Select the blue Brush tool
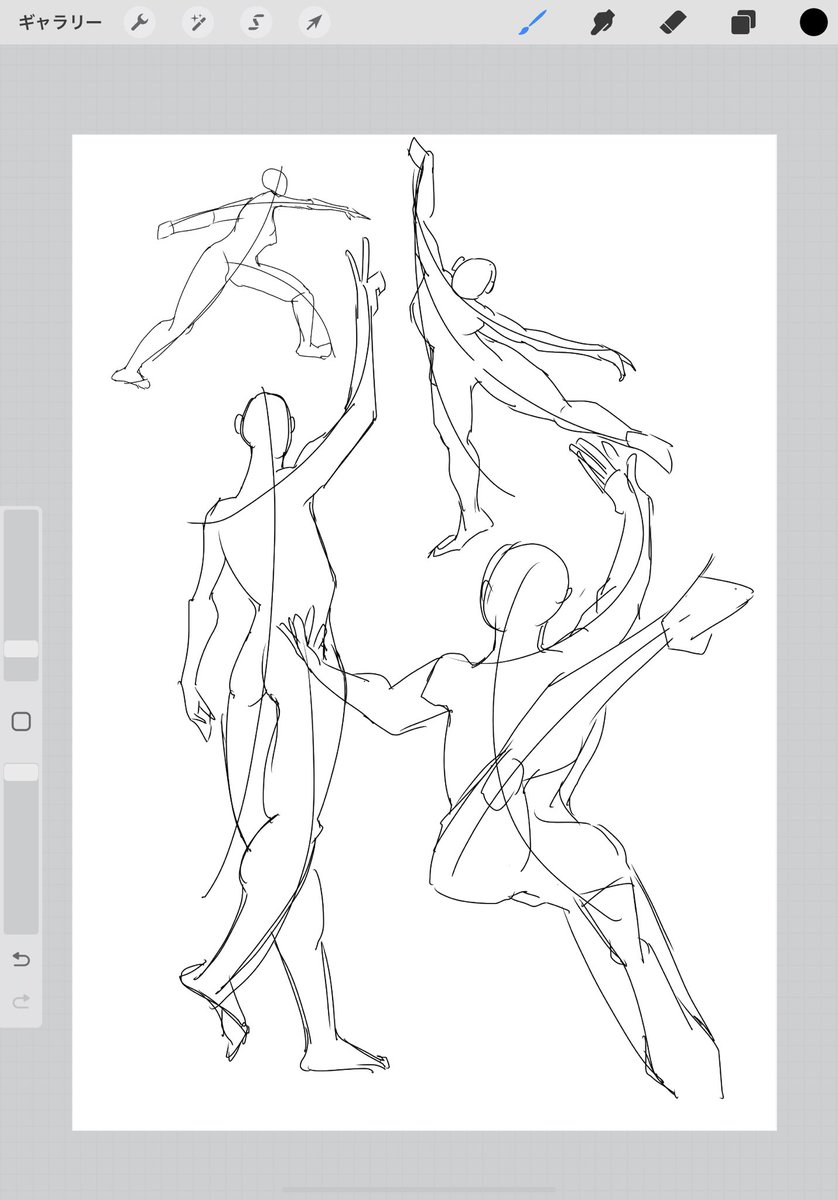 532,22
